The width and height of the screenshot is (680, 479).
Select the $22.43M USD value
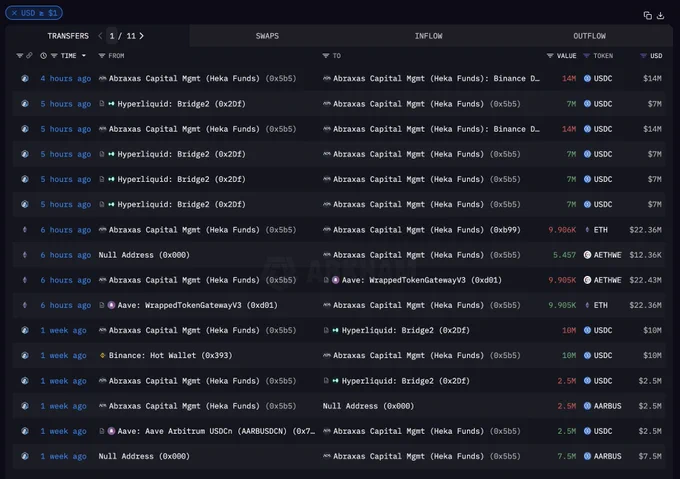(x=645, y=280)
